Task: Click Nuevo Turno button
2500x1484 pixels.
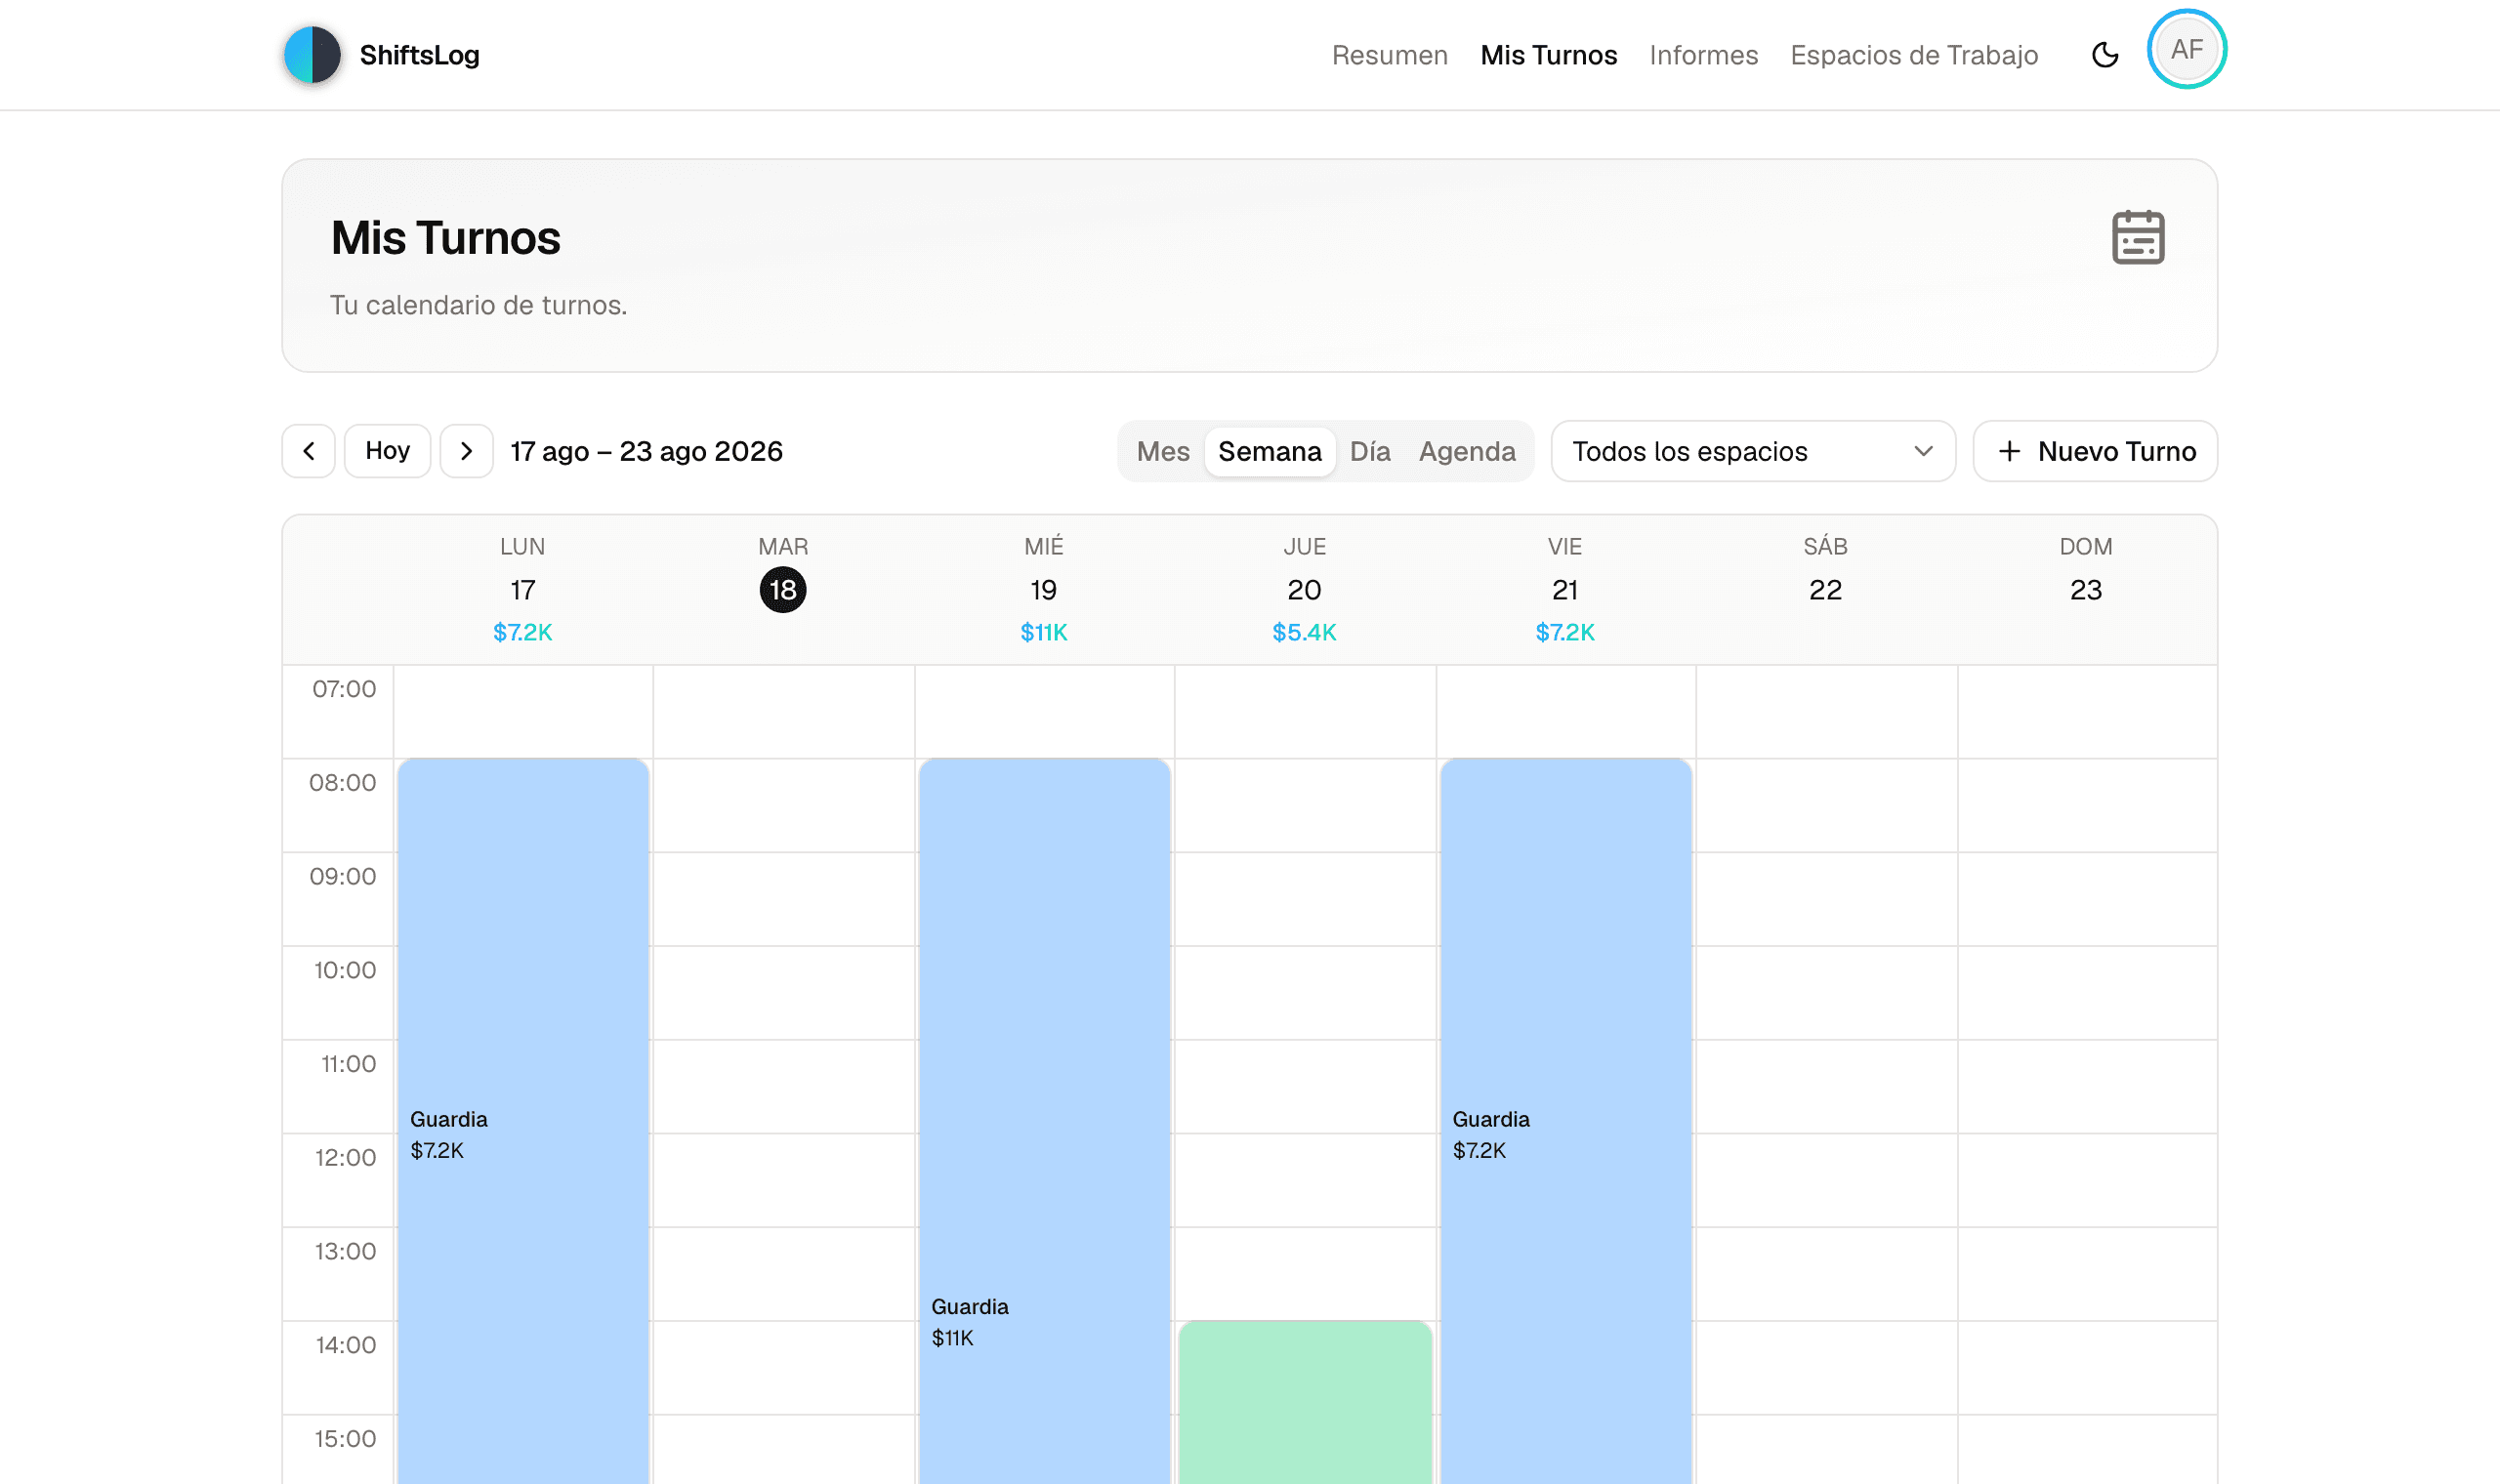Action: (2095, 452)
